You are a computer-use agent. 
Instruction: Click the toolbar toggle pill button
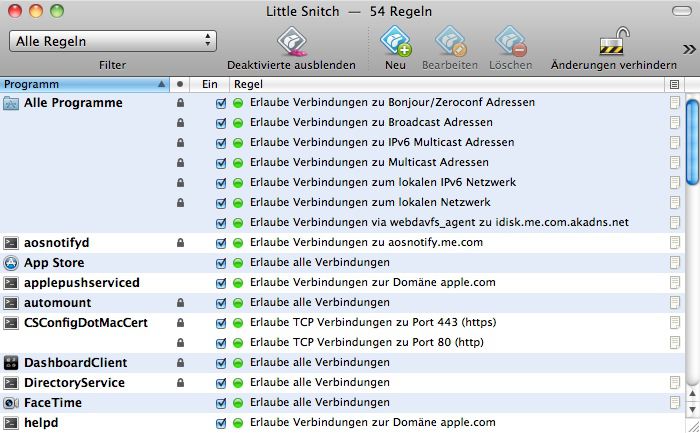(x=682, y=11)
